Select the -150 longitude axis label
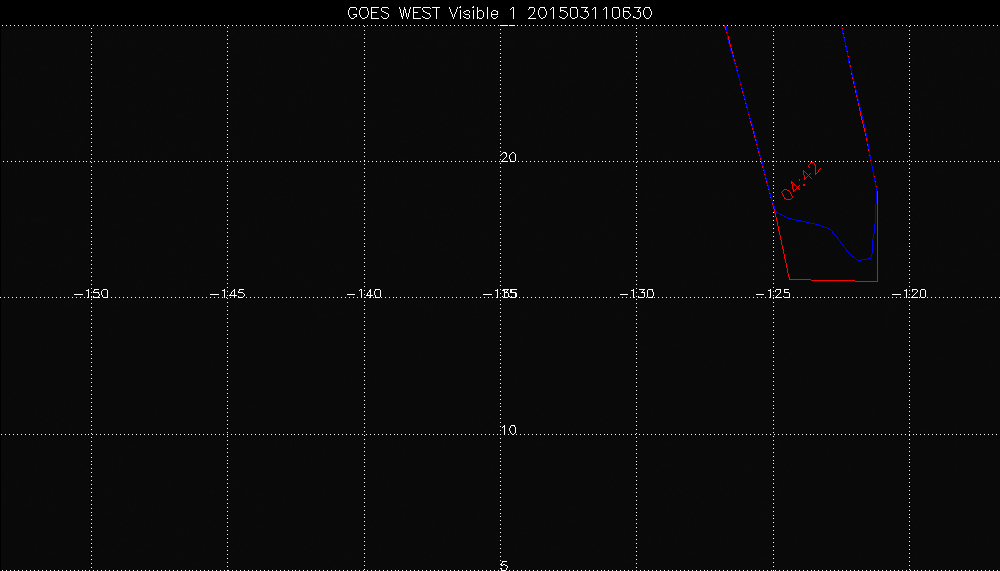The height and width of the screenshot is (571, 1000). click(x=92, y=294)
